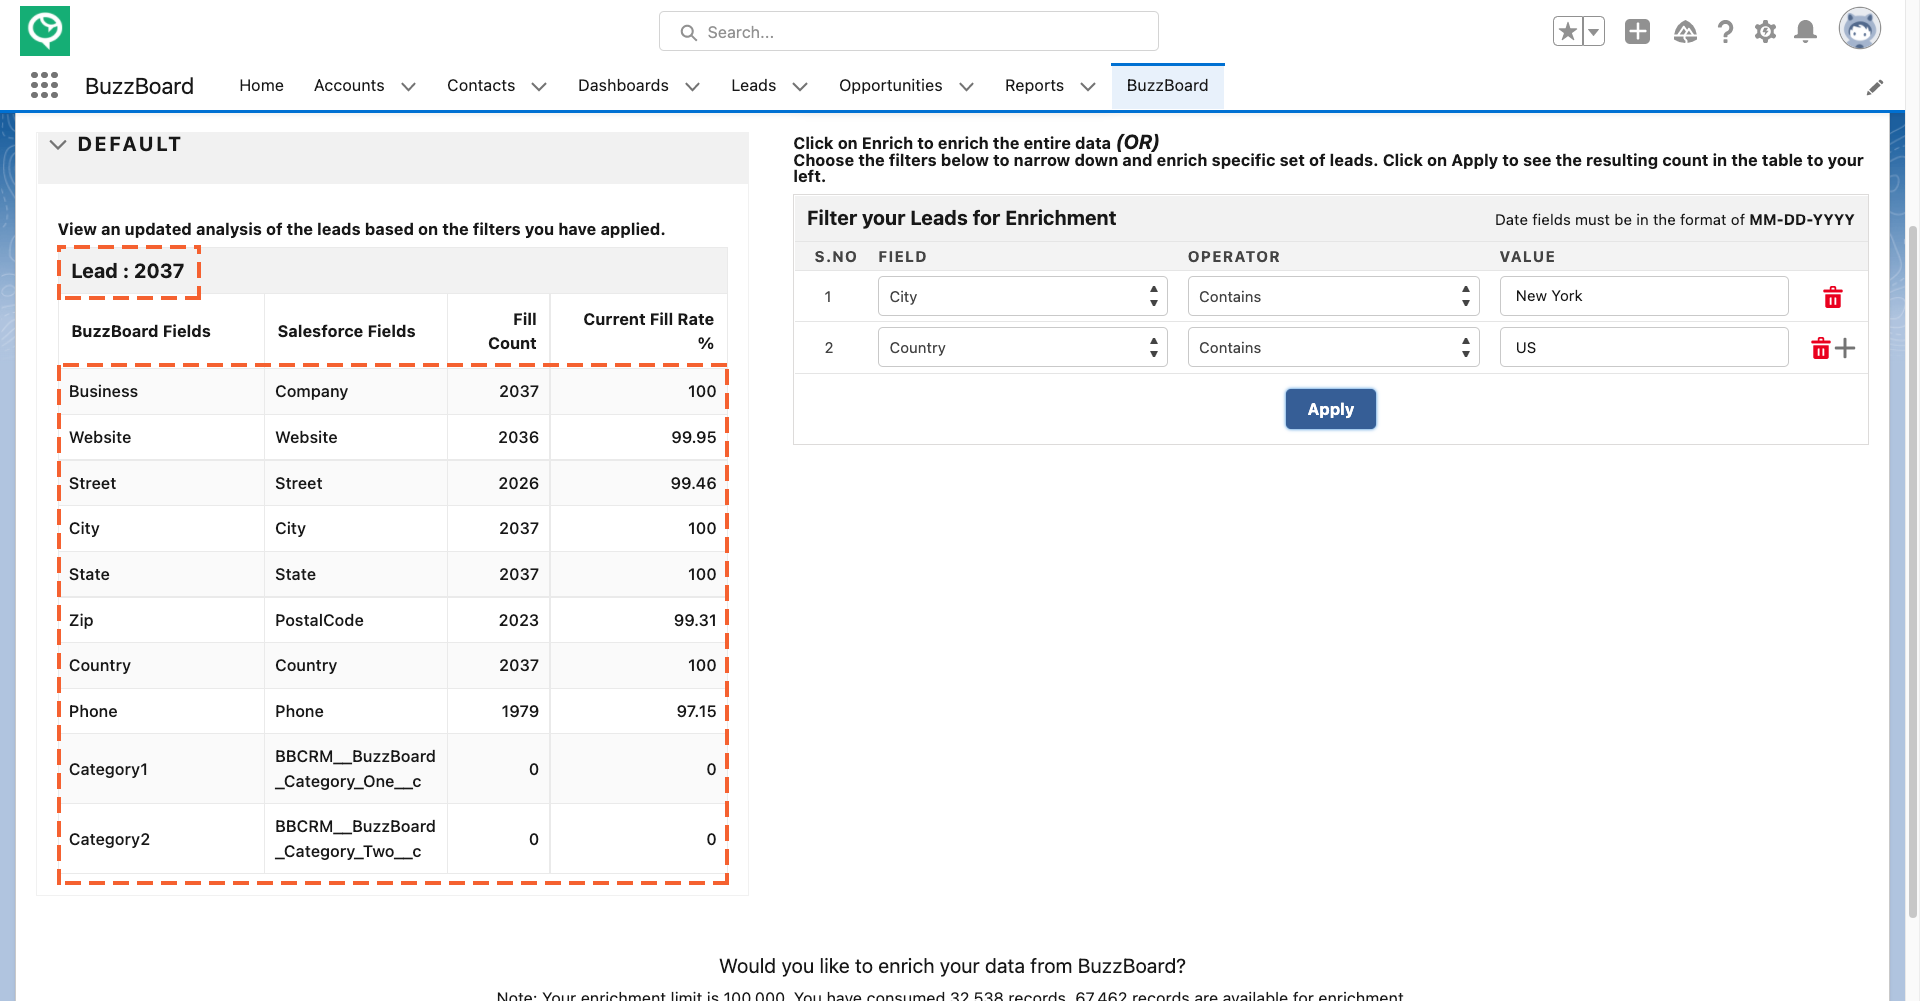Image resolution: width=1920 pixels, height=1001 pixels.
Task: Open the Dashboards tab
Action: click(623, 86)
